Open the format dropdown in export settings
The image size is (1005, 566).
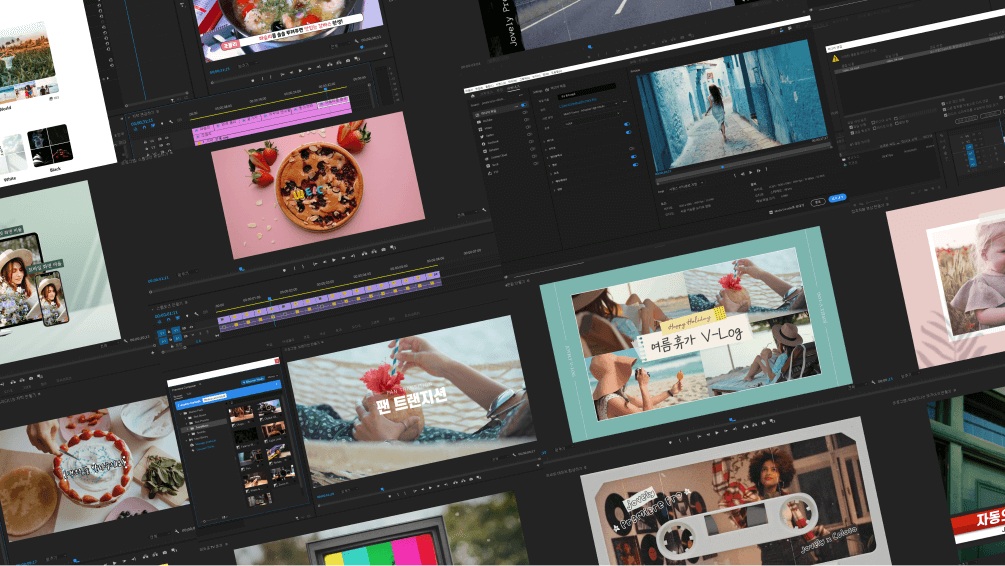pos(592,120)
